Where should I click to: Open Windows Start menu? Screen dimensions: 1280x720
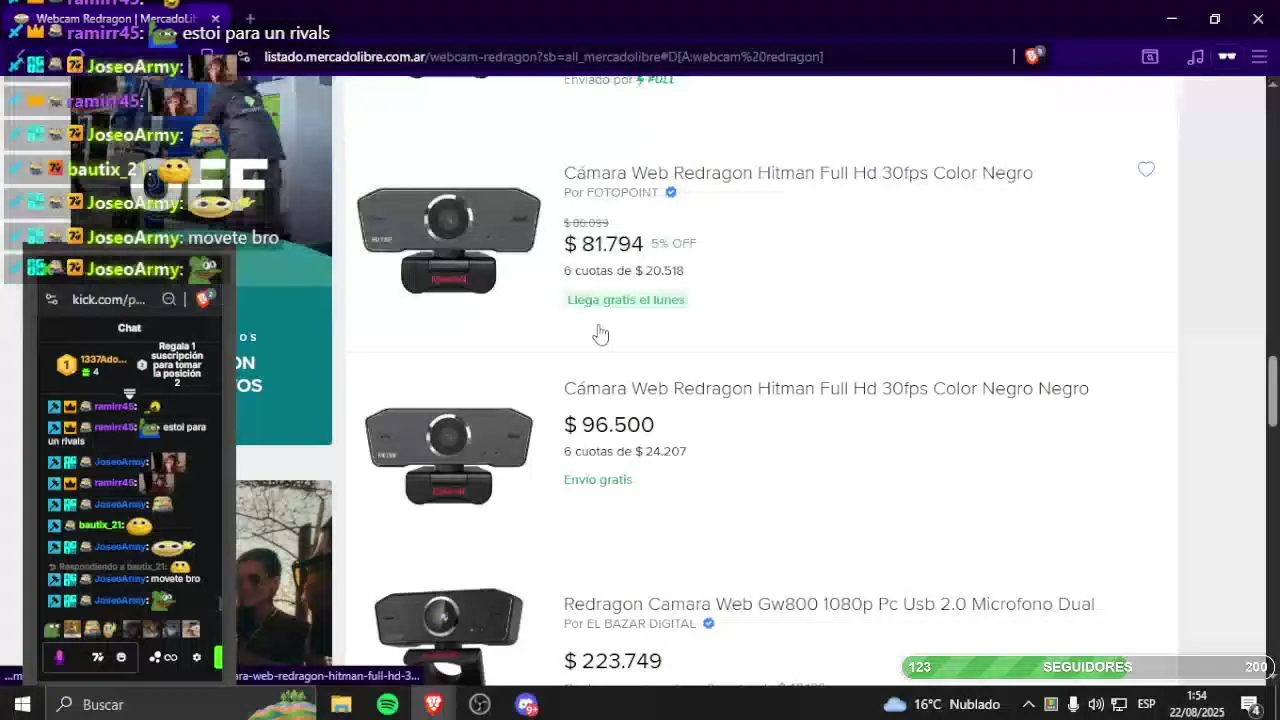tap(22, 704)
